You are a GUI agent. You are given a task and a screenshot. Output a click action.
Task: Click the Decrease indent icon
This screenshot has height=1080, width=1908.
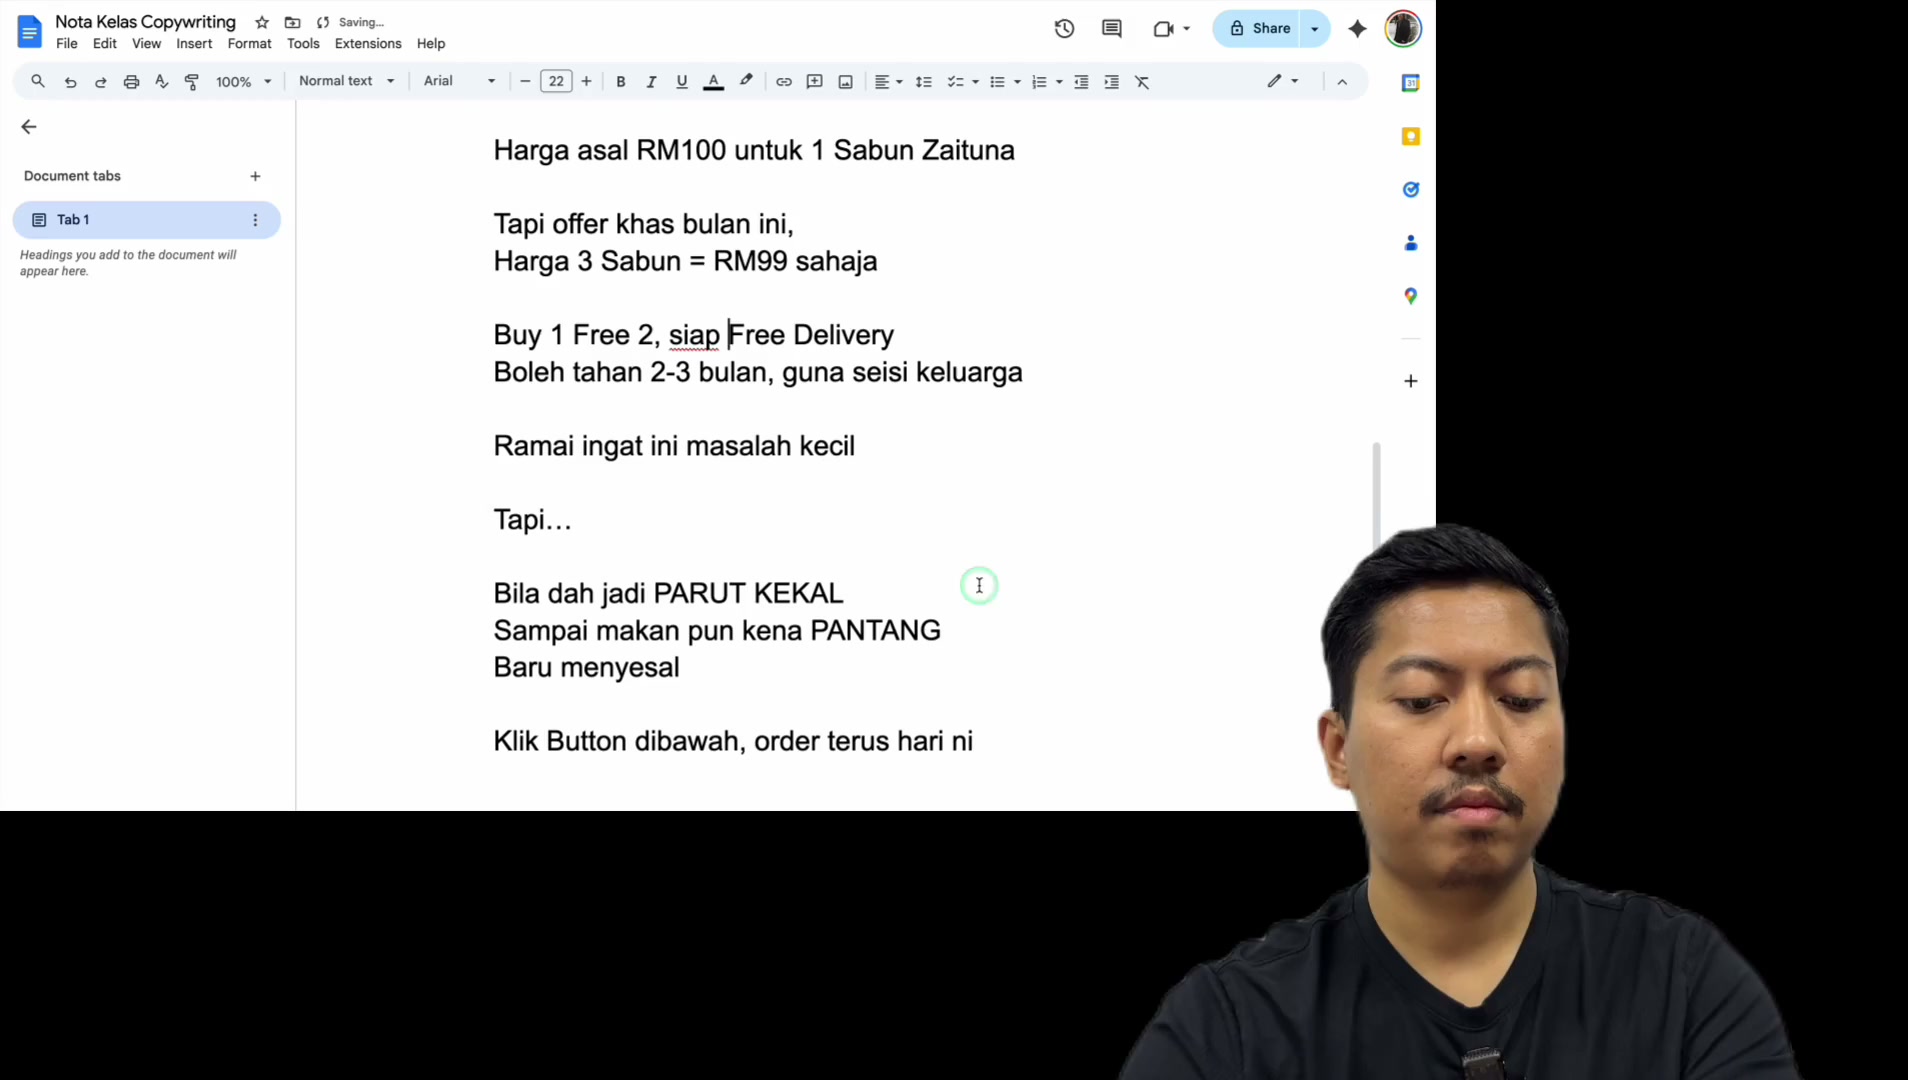click(x=1081, y=82)
